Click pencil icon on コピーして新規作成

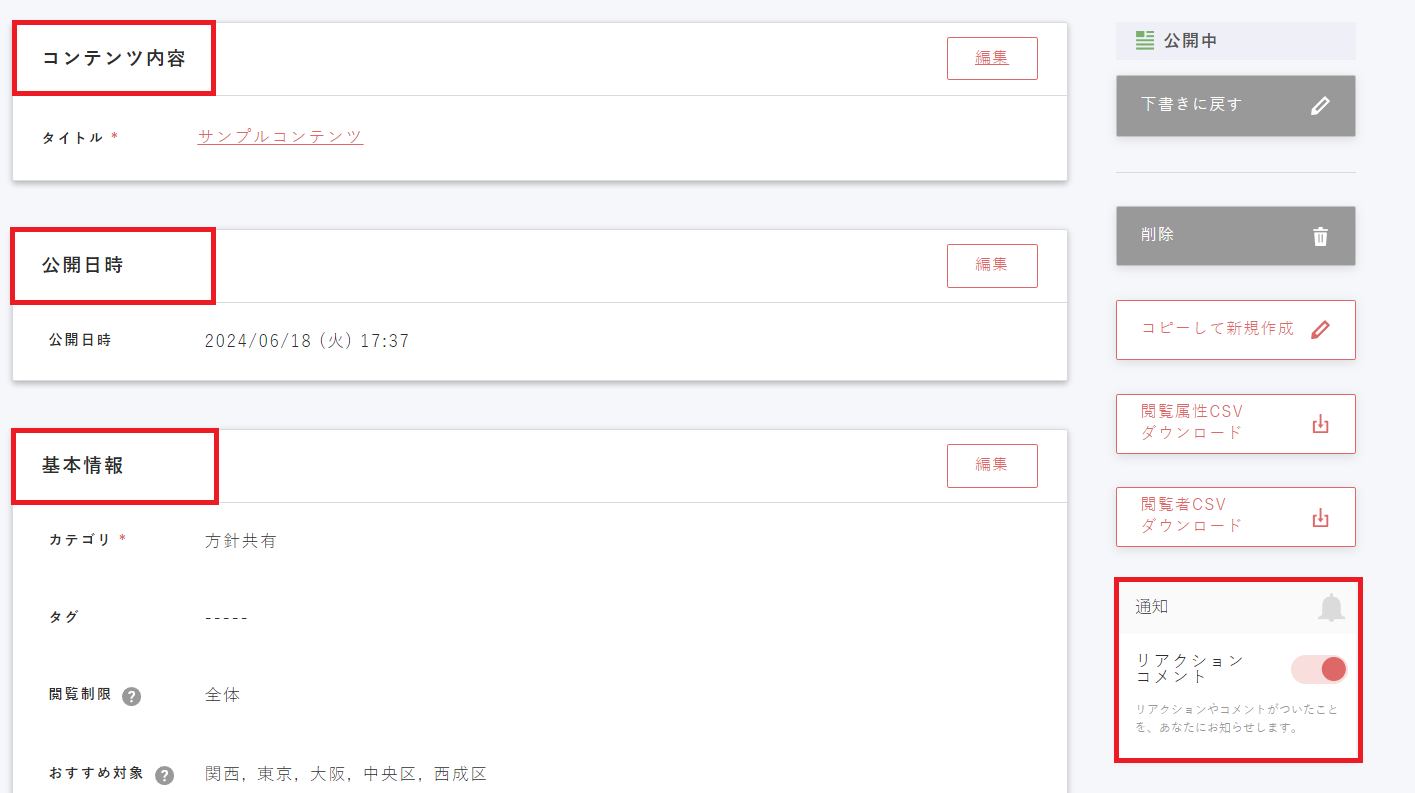pos(1320,330)
